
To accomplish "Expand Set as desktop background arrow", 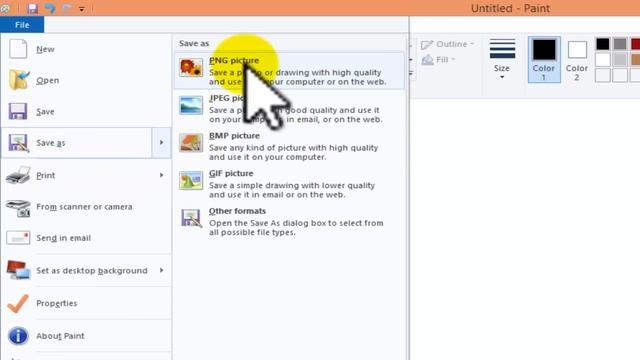I will 162,270.
